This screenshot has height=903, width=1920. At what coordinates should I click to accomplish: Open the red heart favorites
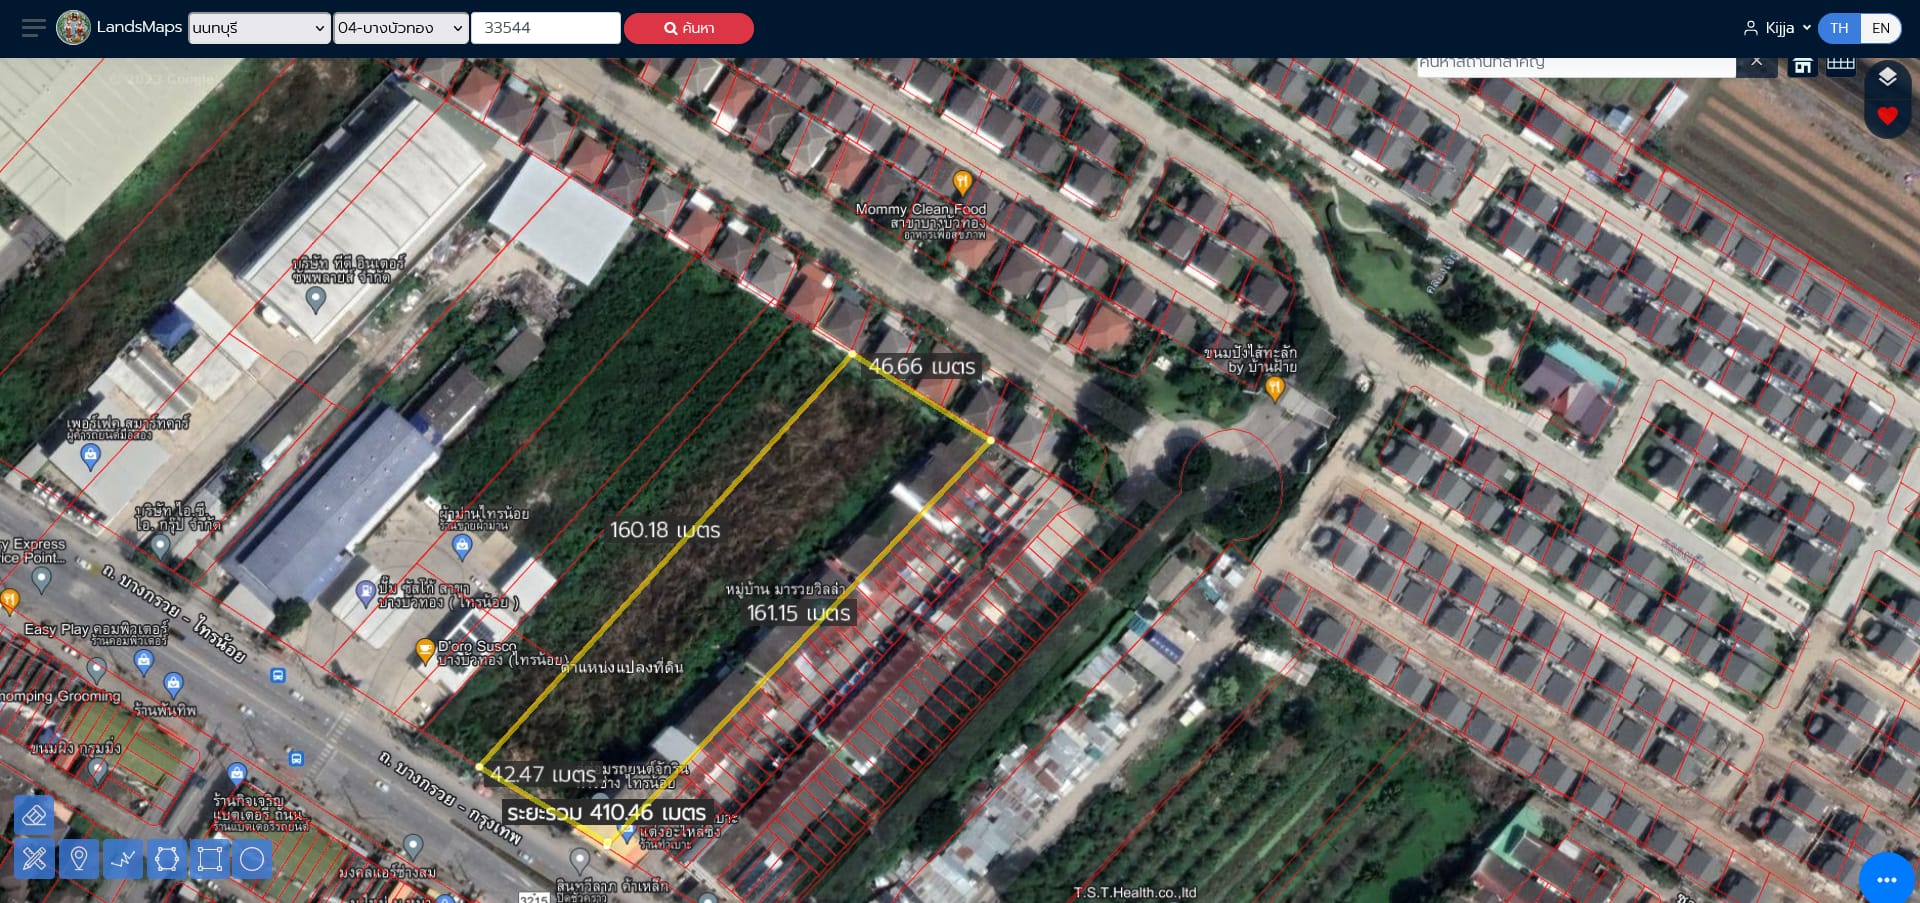(1887, 116)
